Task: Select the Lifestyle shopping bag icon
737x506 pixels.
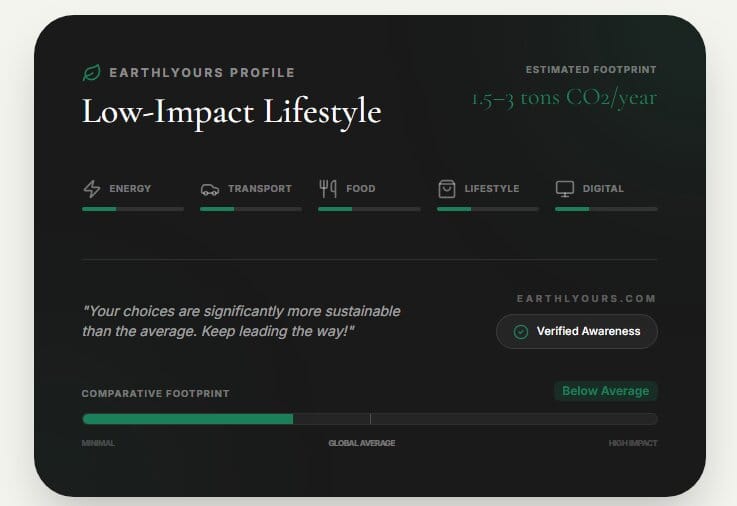Action: 446,188
